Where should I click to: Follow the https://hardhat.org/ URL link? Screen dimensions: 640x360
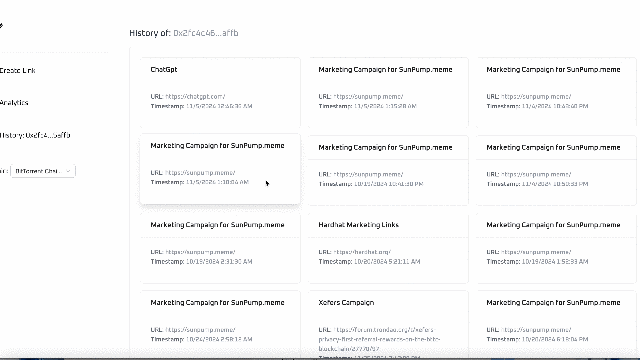coord(362,252)
